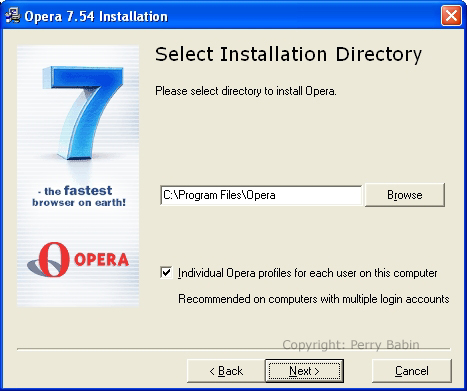Click the installation directory path field
Screen dimensions: 467x391
[261, 195]
